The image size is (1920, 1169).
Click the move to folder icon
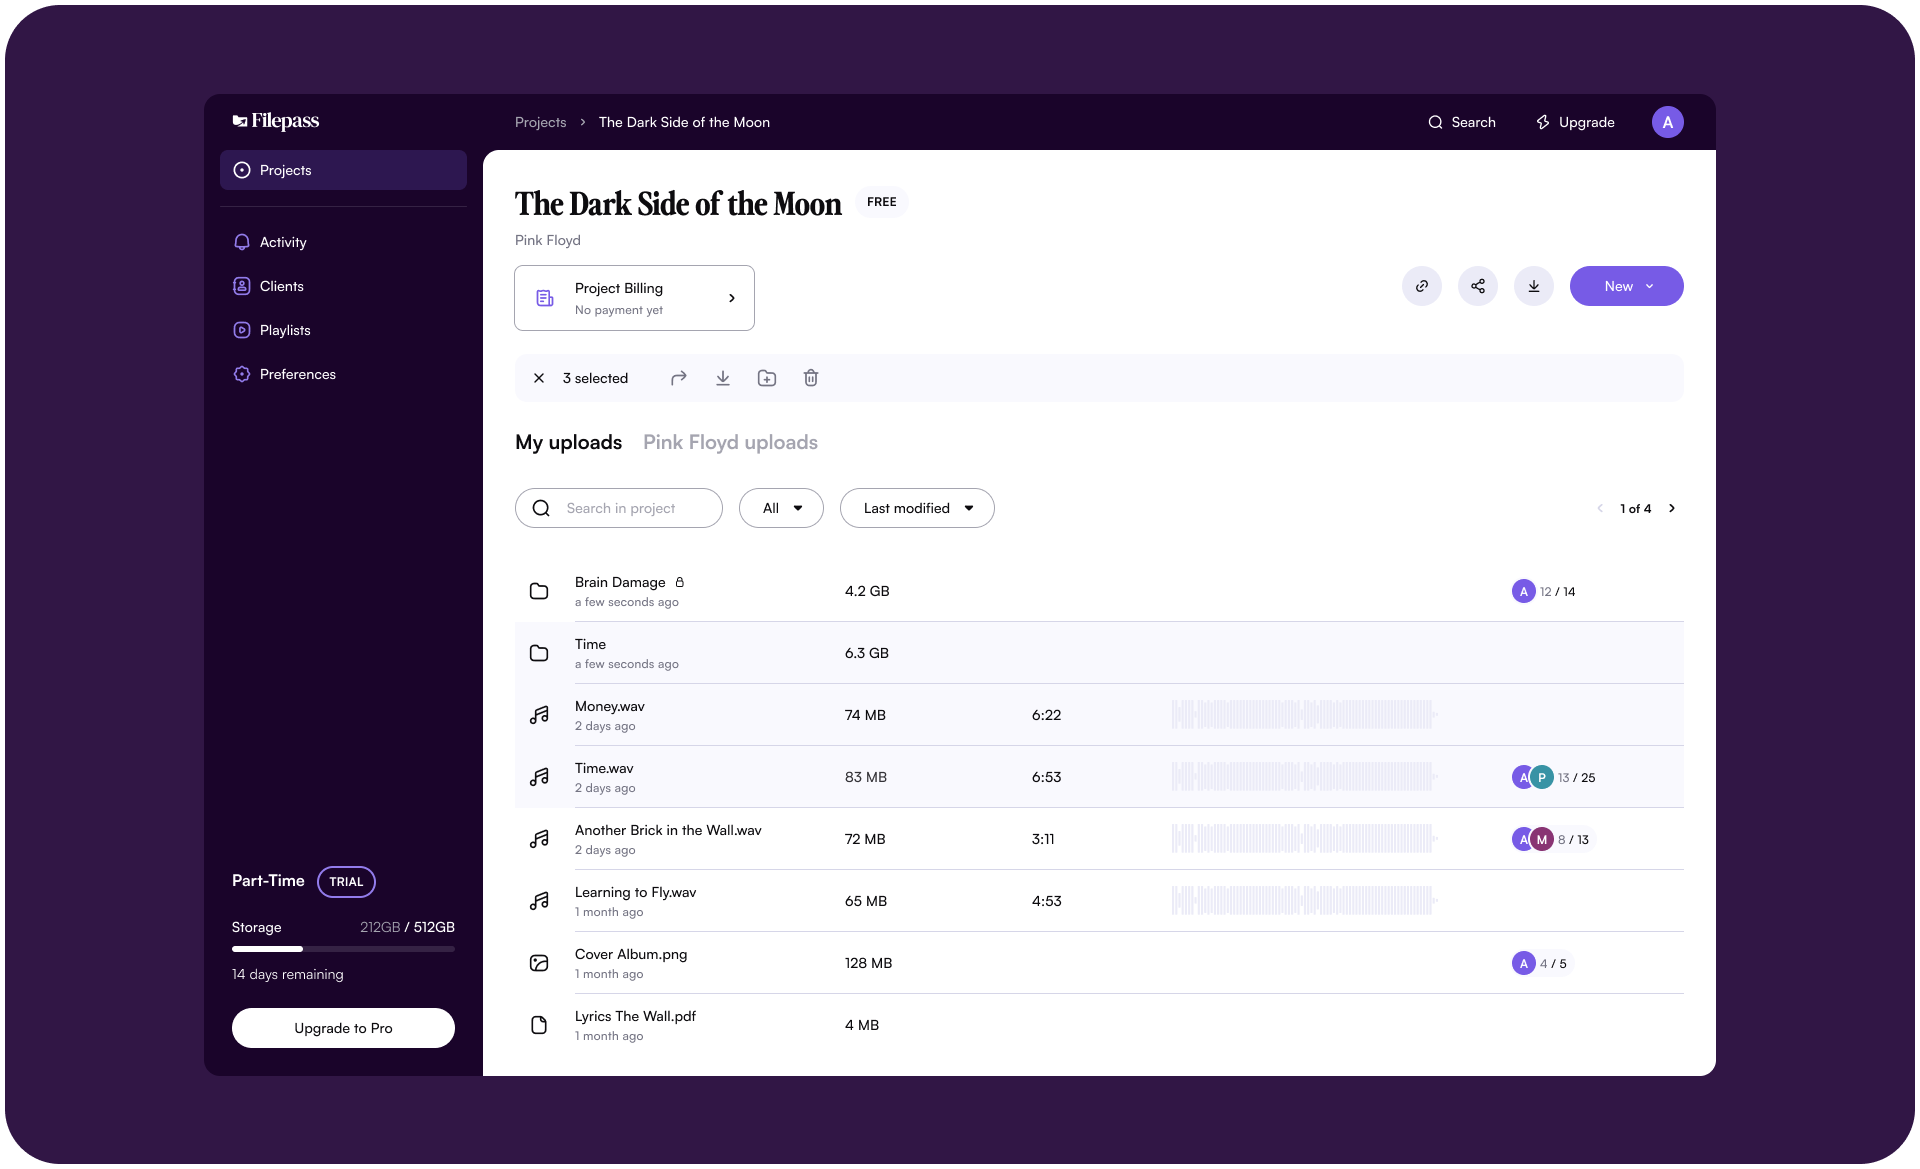click(x=767, y=378)
